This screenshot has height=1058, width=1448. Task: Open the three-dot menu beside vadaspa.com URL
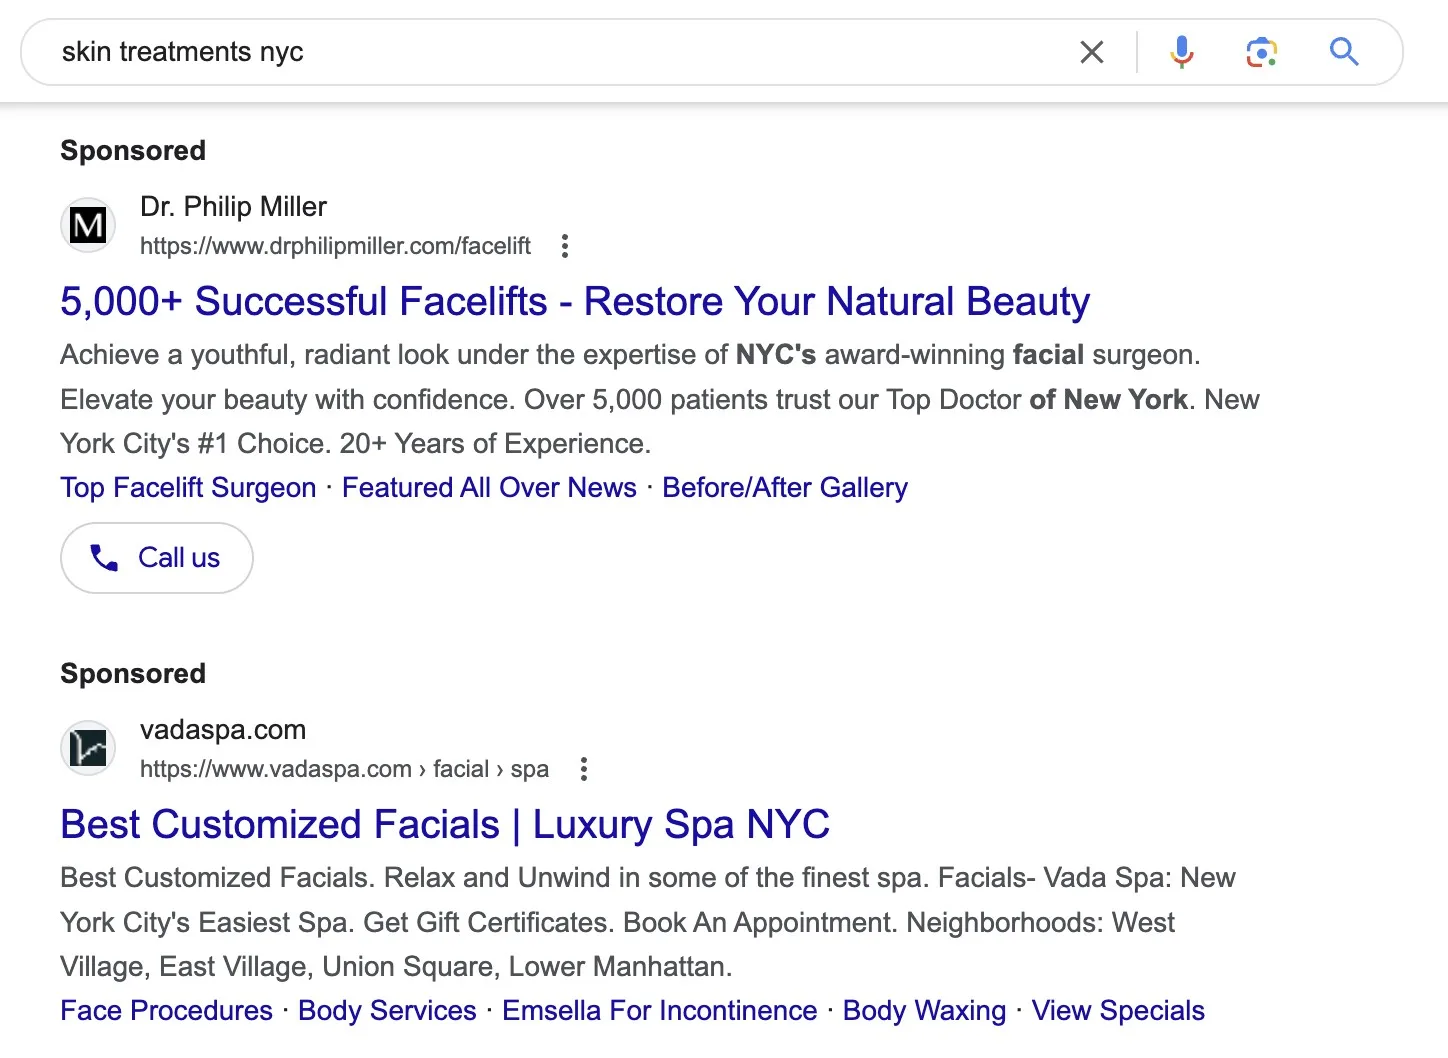(584, 769)
